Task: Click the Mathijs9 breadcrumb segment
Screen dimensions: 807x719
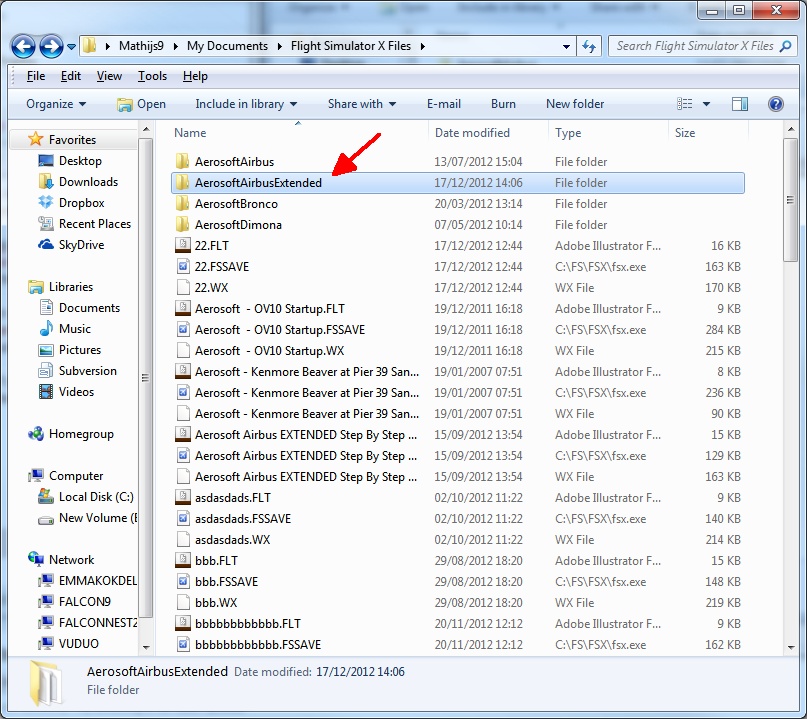Action: [141, 46]
